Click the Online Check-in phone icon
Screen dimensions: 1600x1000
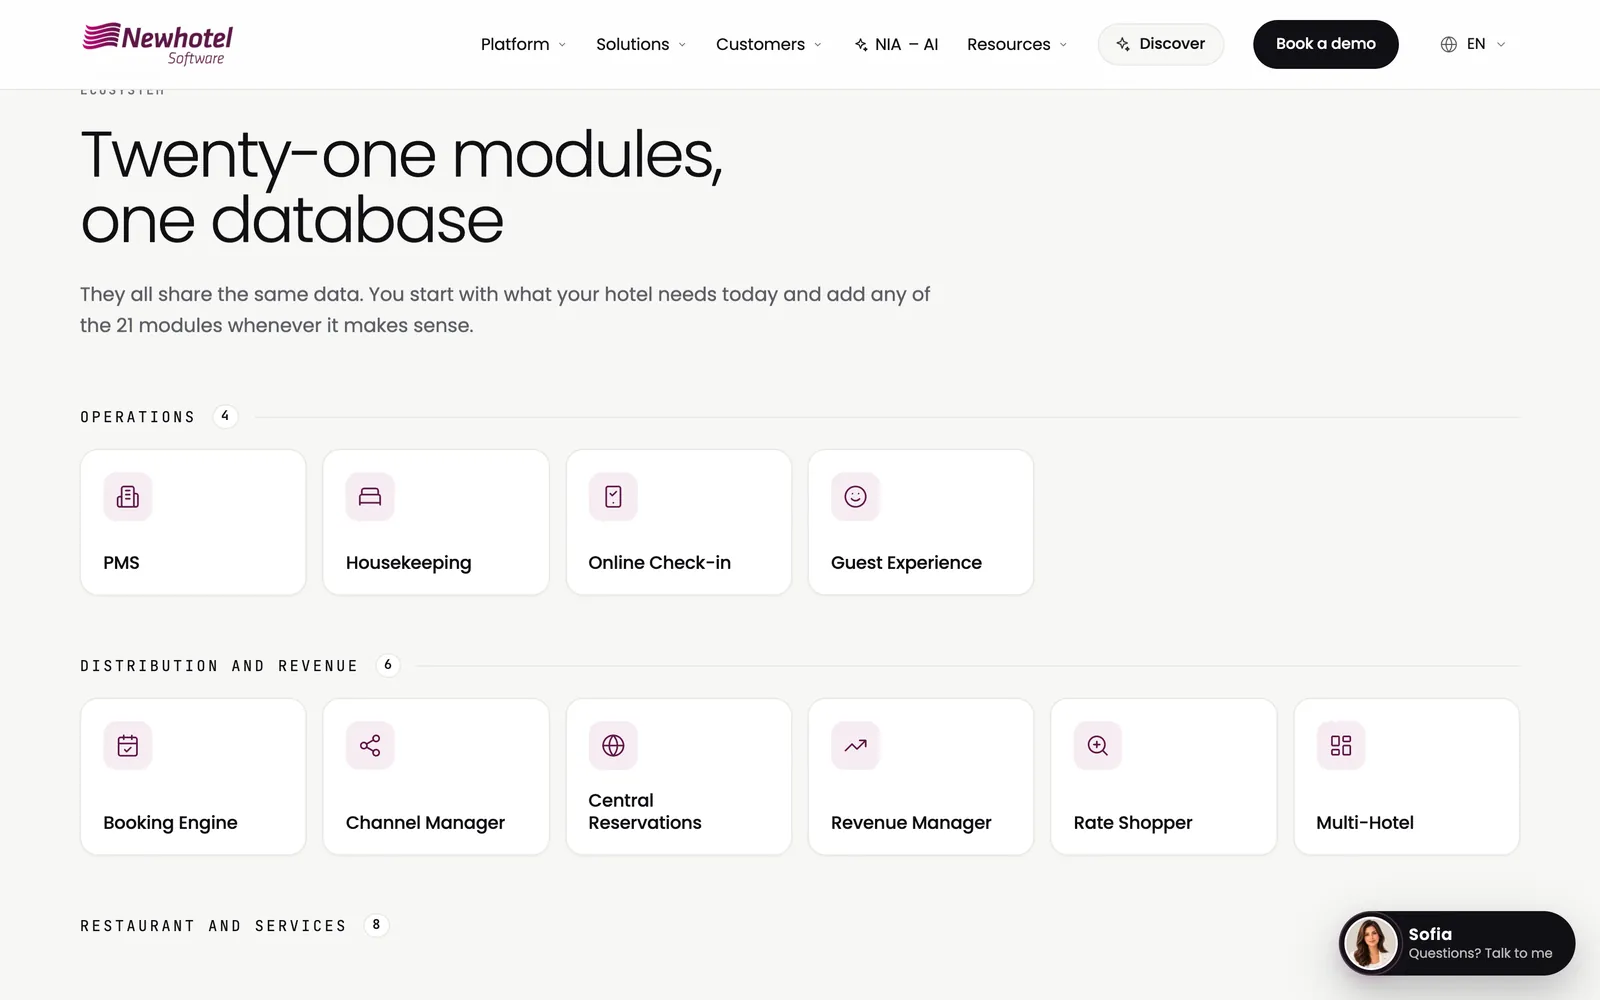coord(613,497)
